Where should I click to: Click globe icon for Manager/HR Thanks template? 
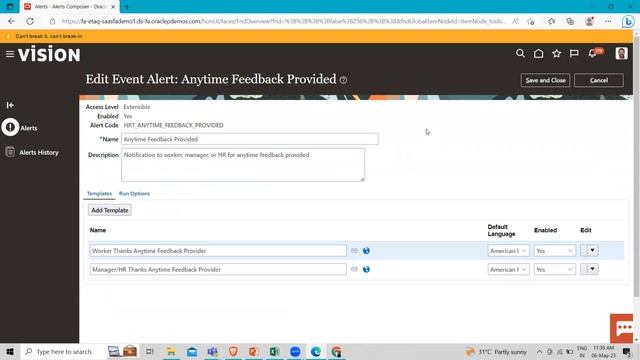(366, 269)
